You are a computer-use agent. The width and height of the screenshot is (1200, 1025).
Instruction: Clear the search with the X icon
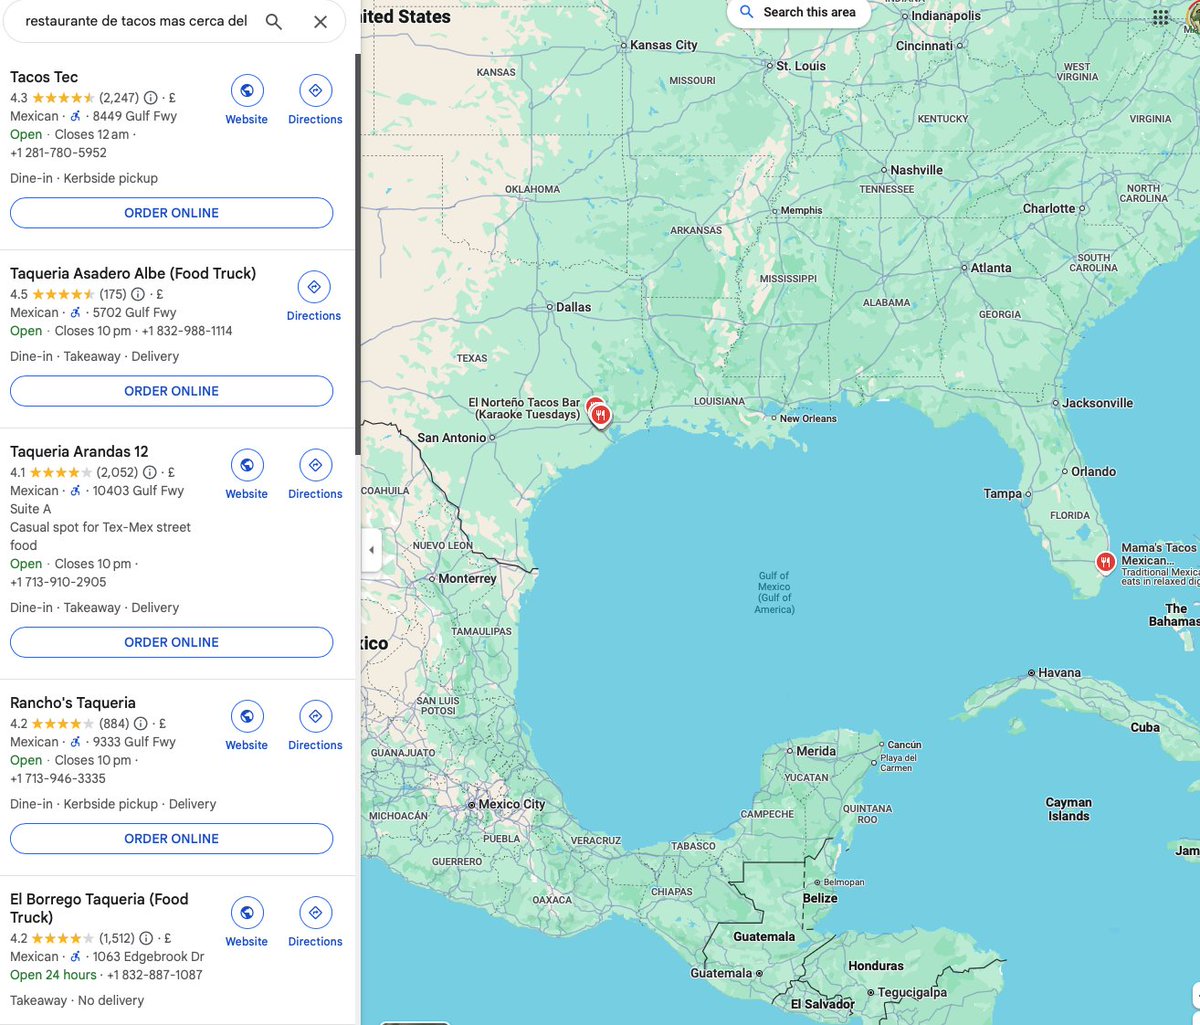(320, 22)
